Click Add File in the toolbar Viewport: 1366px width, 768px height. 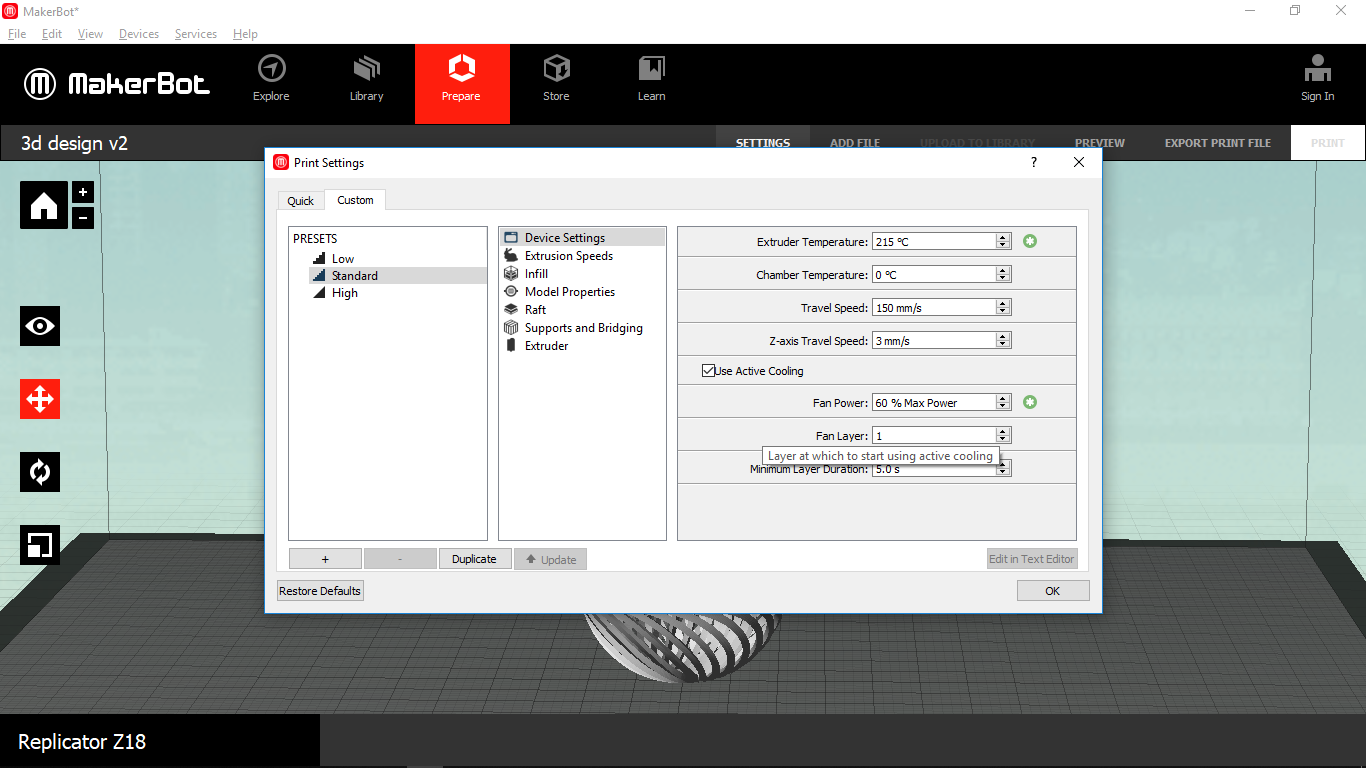[x=855, y=143]
